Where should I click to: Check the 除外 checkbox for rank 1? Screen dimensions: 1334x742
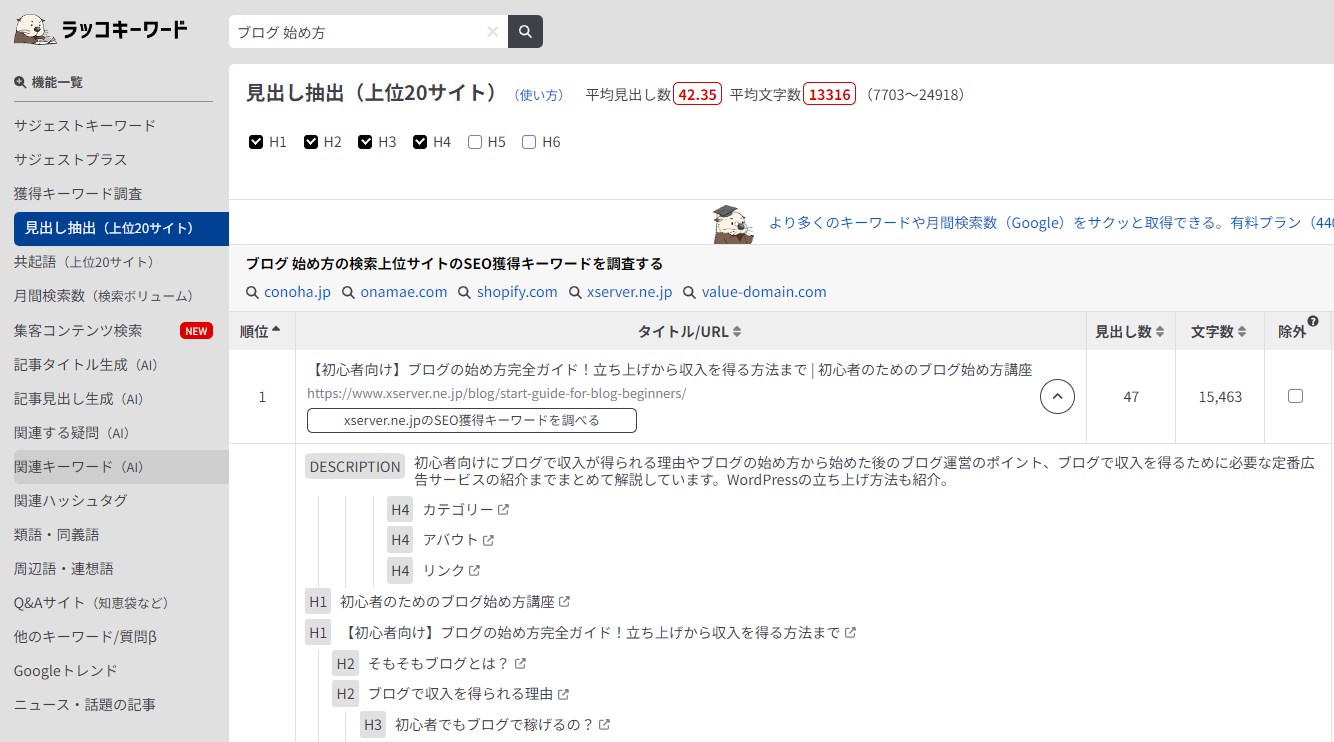[1295, 396]
